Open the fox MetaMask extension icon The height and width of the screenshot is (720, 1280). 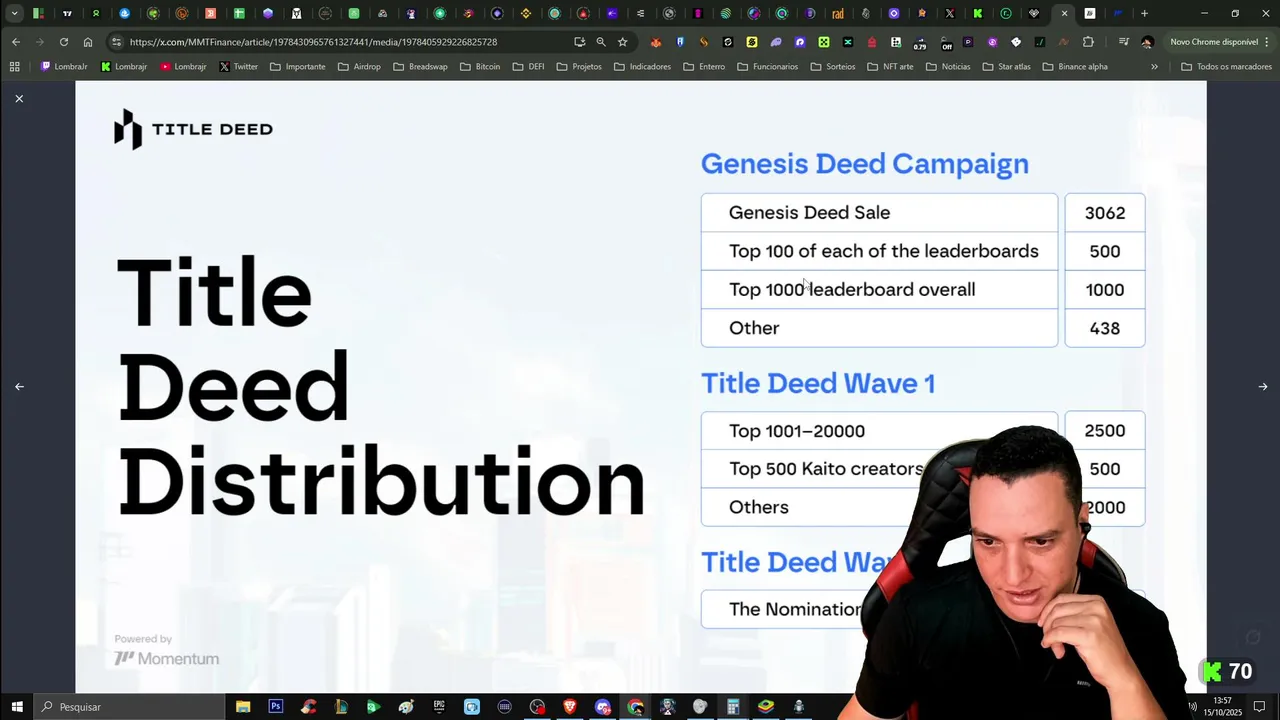(656, 42)
